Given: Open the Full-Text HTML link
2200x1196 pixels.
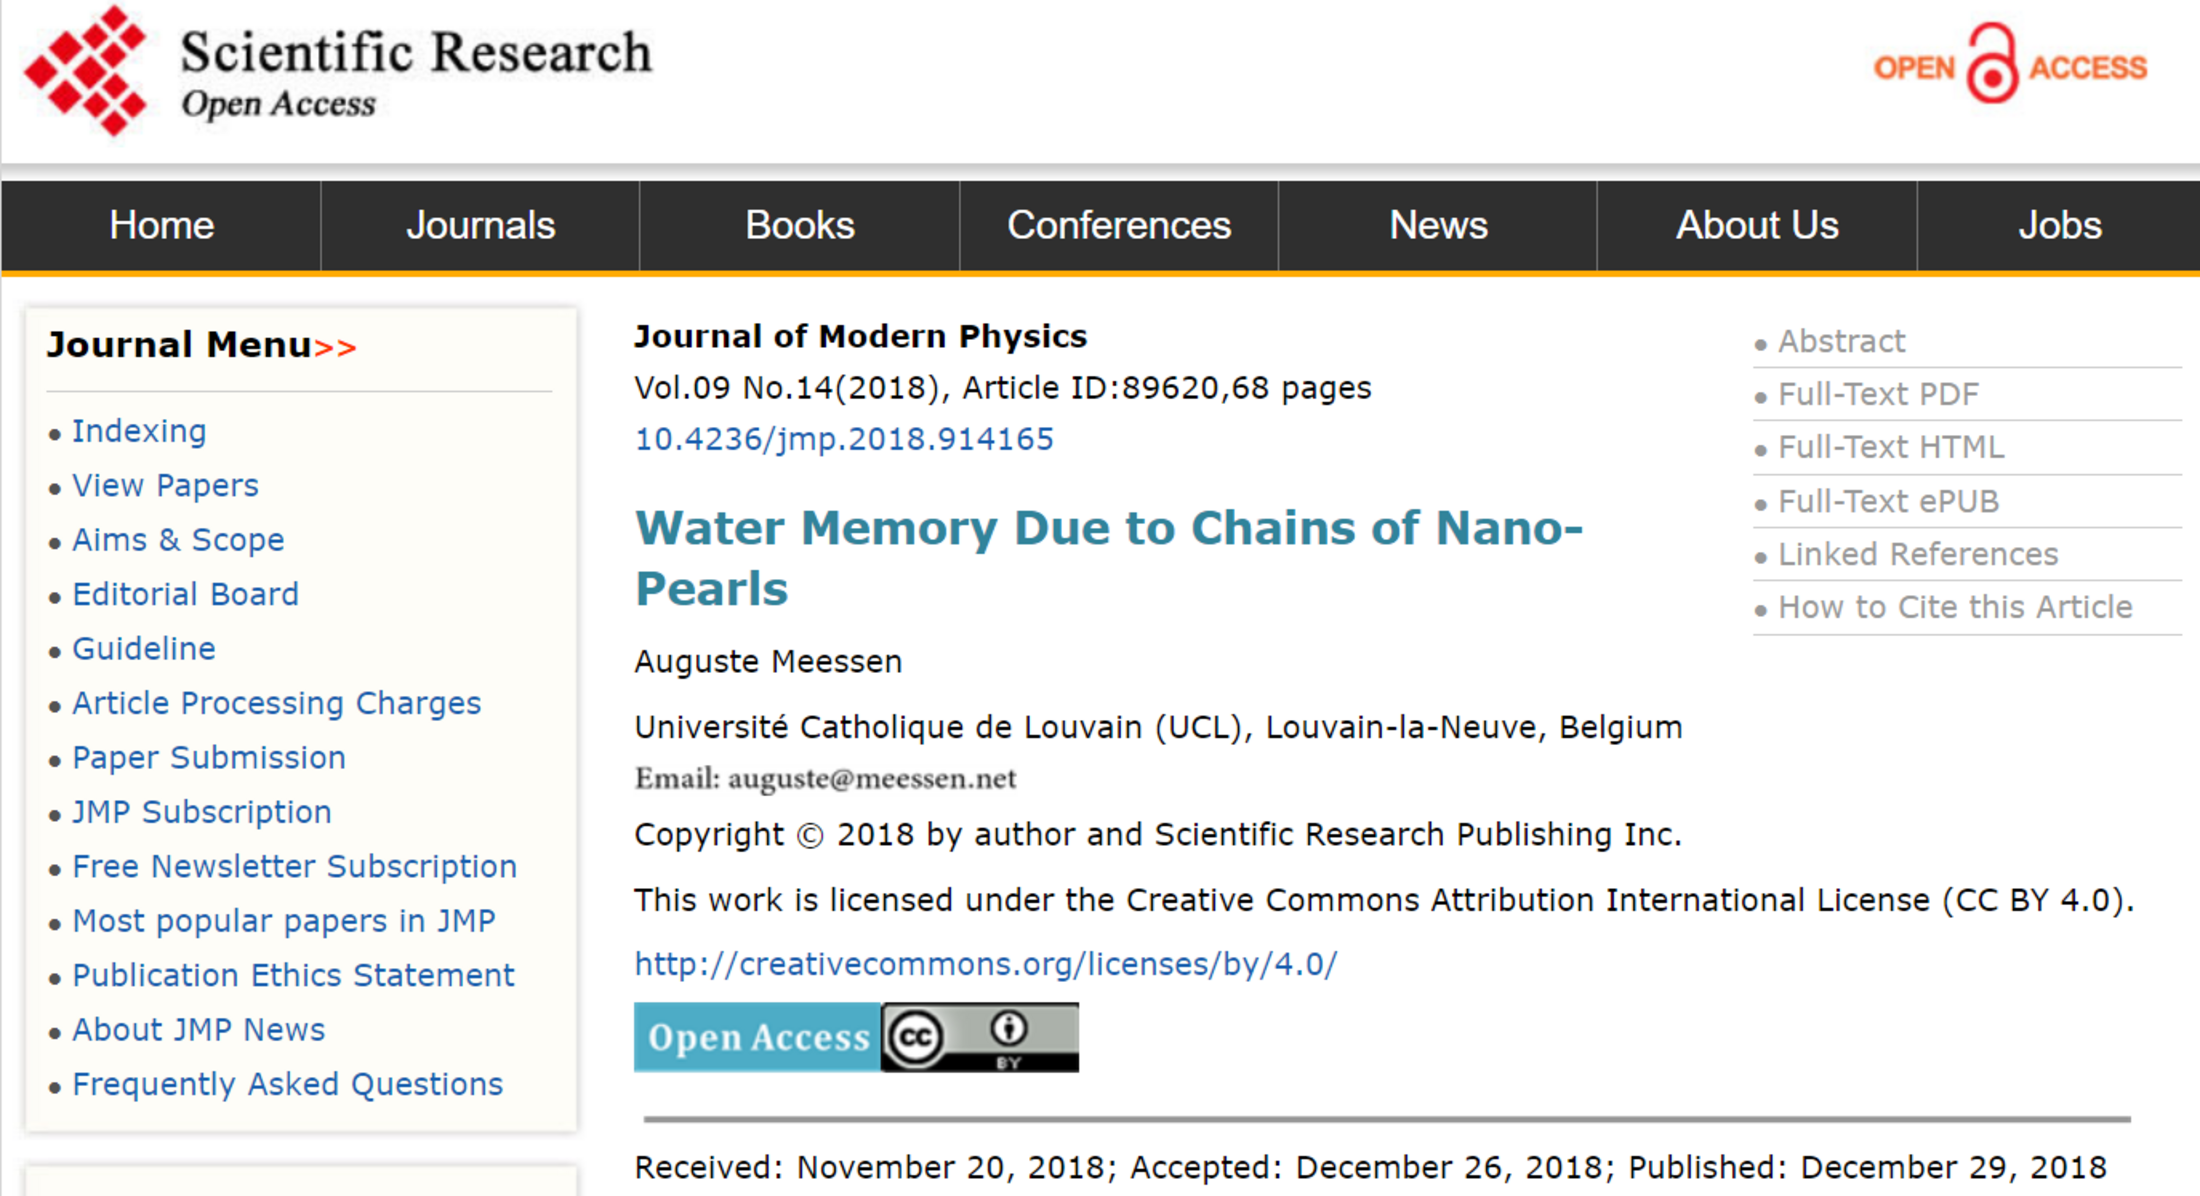Looking at the screenshot, I should click(1891, 447).
